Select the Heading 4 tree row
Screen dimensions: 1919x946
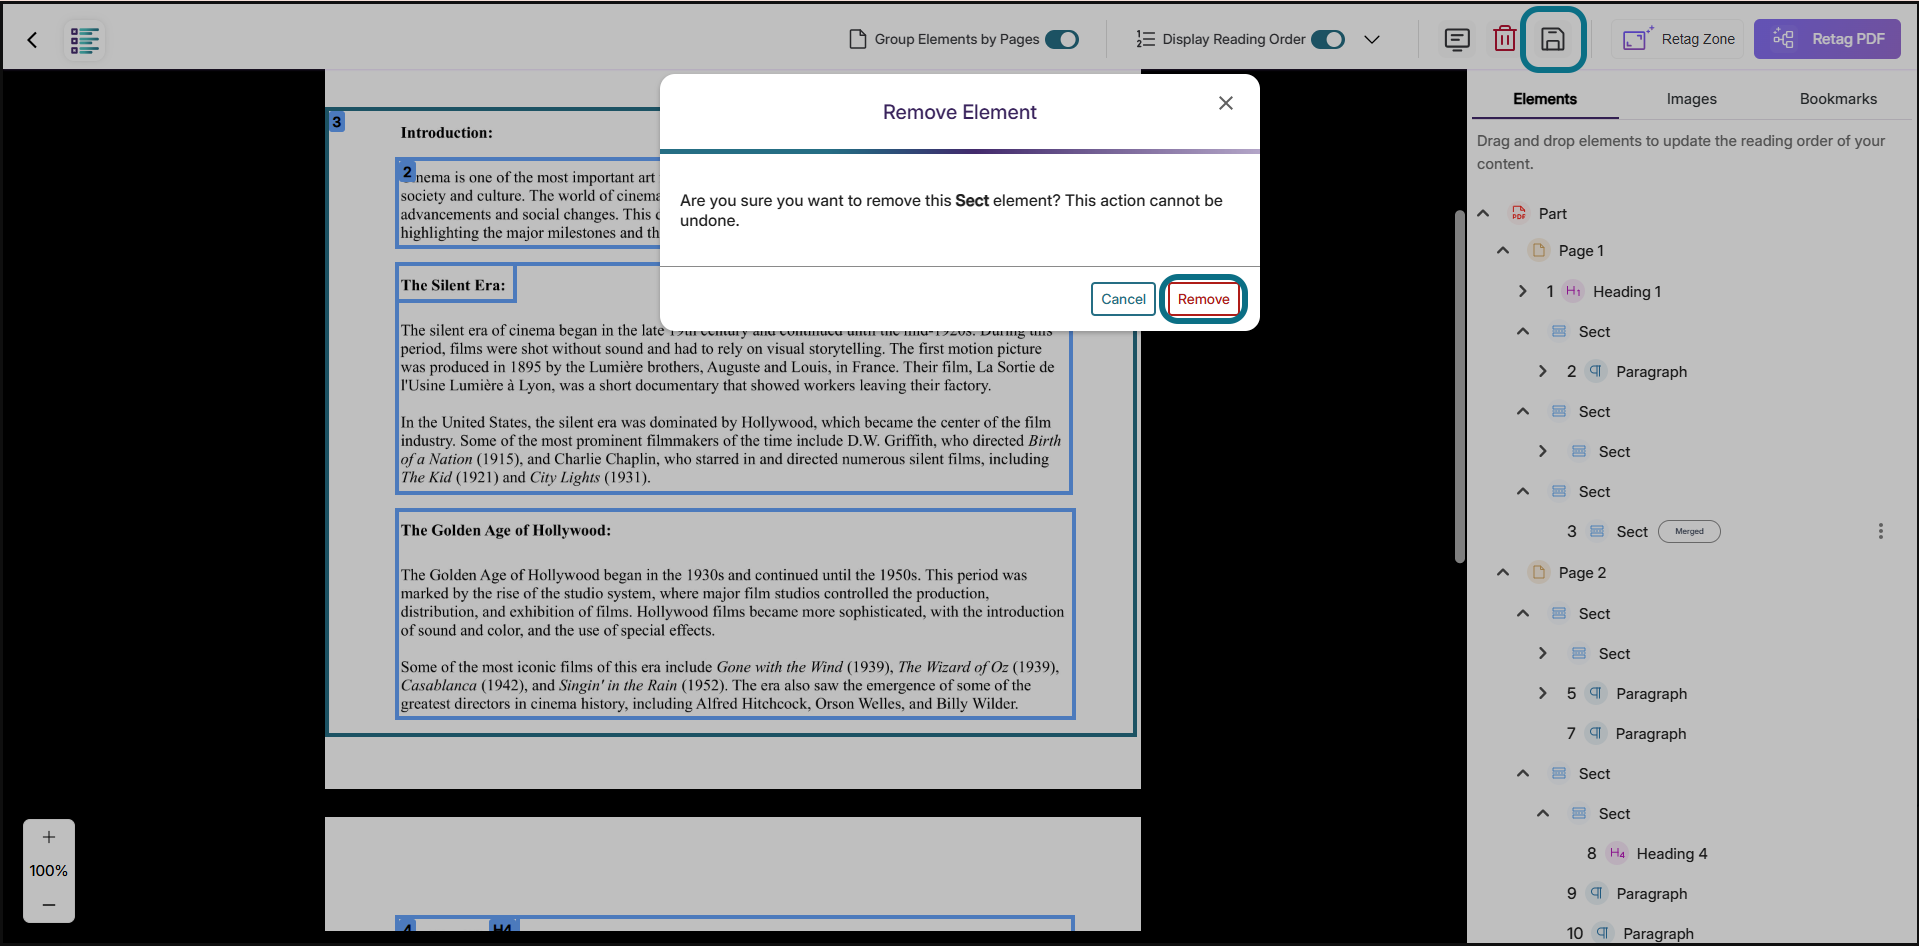click(1690, 853)
